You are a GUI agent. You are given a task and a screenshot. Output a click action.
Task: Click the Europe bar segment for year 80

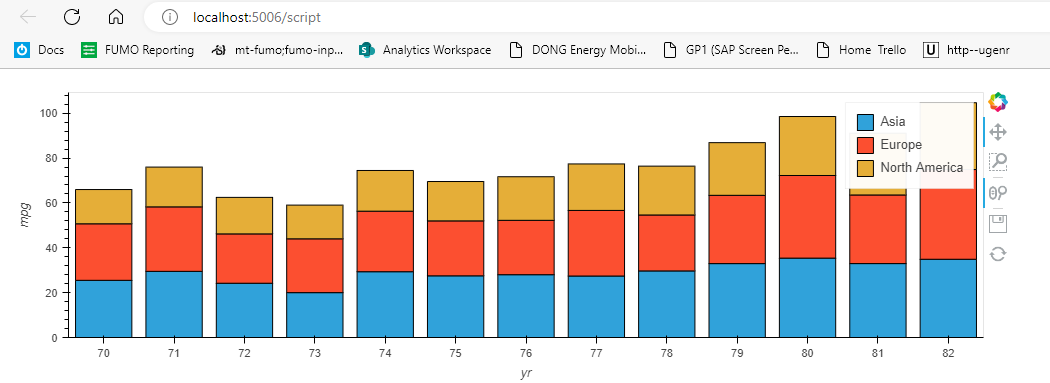[x=807, y=217]
